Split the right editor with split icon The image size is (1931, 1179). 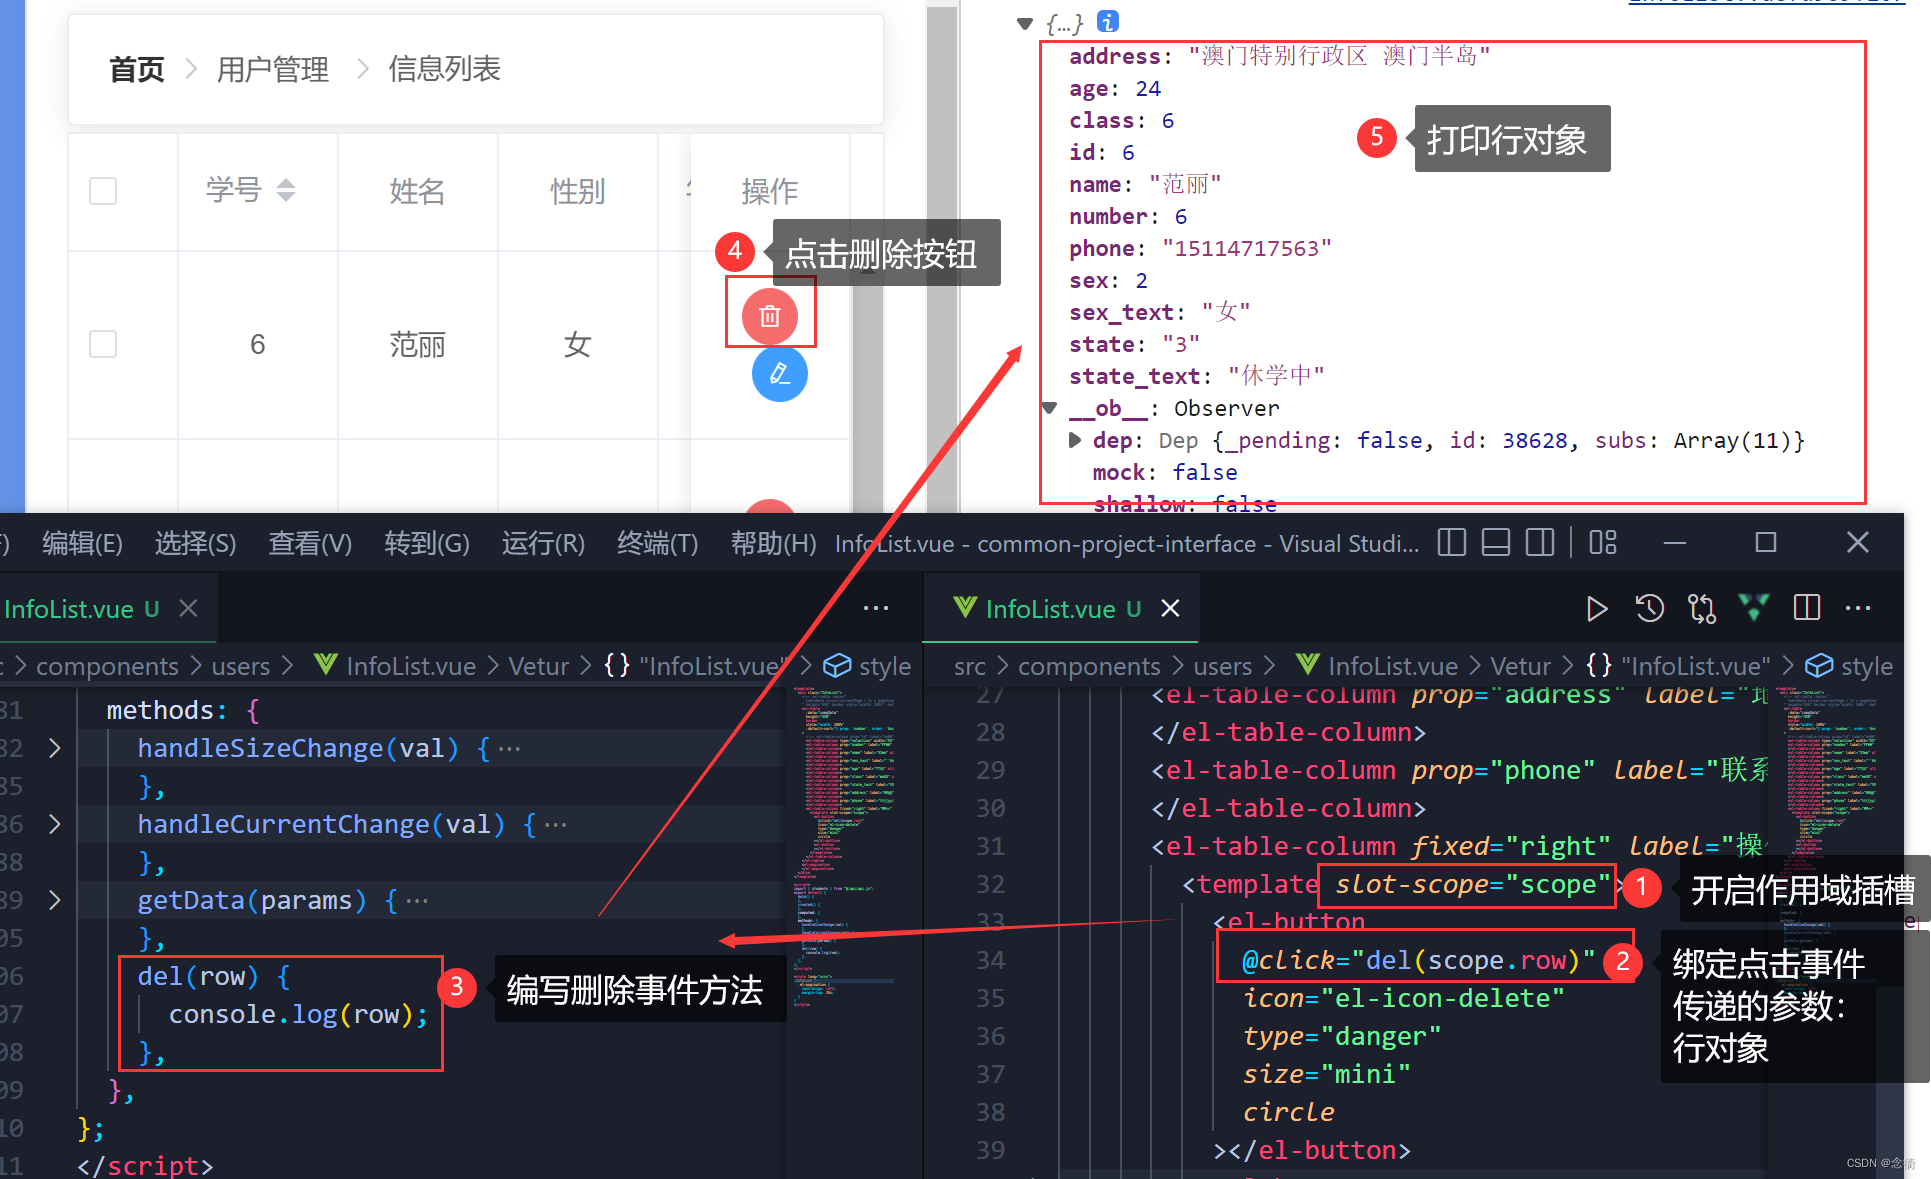[x=1806, y=608]
